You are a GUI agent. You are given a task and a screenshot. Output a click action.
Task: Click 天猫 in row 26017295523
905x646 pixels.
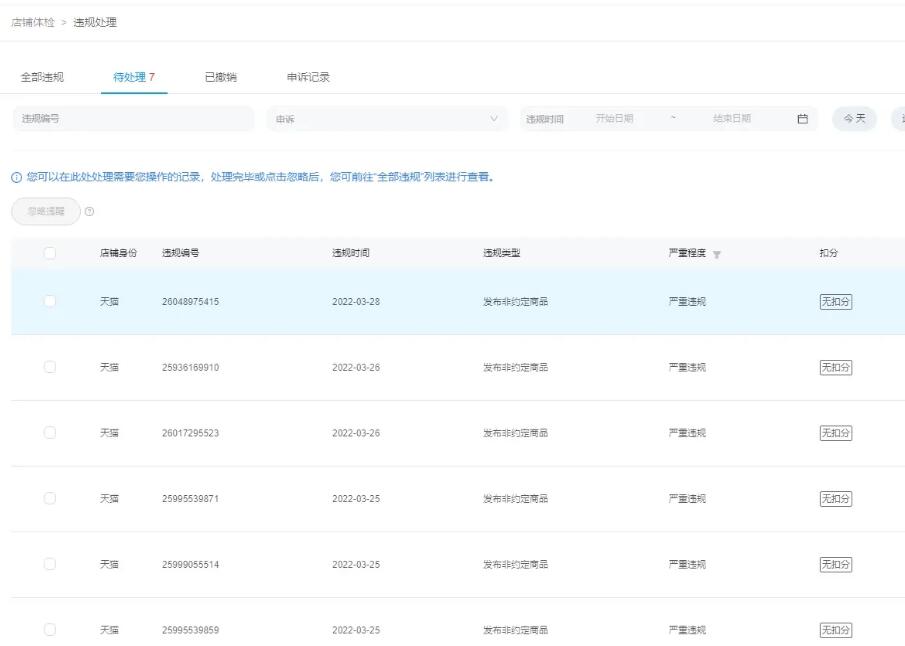(109, 433)
